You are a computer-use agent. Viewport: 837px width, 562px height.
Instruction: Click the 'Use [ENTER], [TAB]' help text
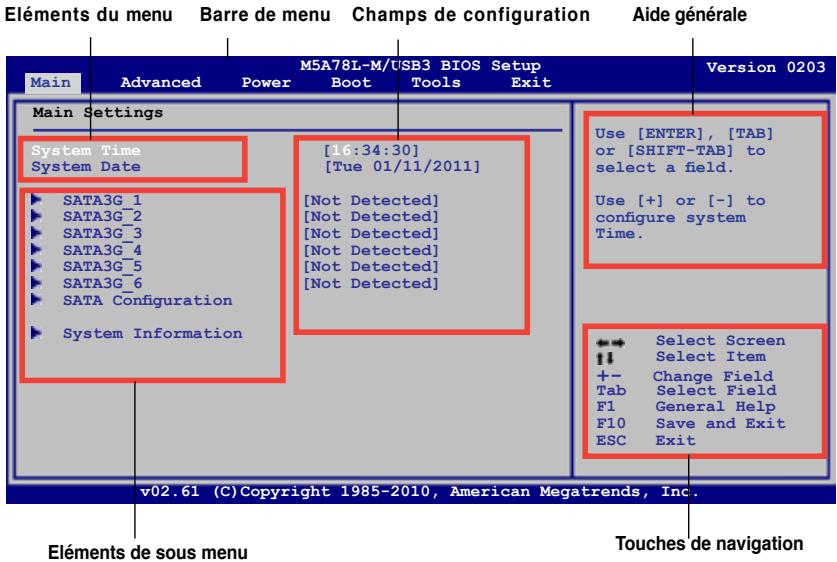point(684,133)
